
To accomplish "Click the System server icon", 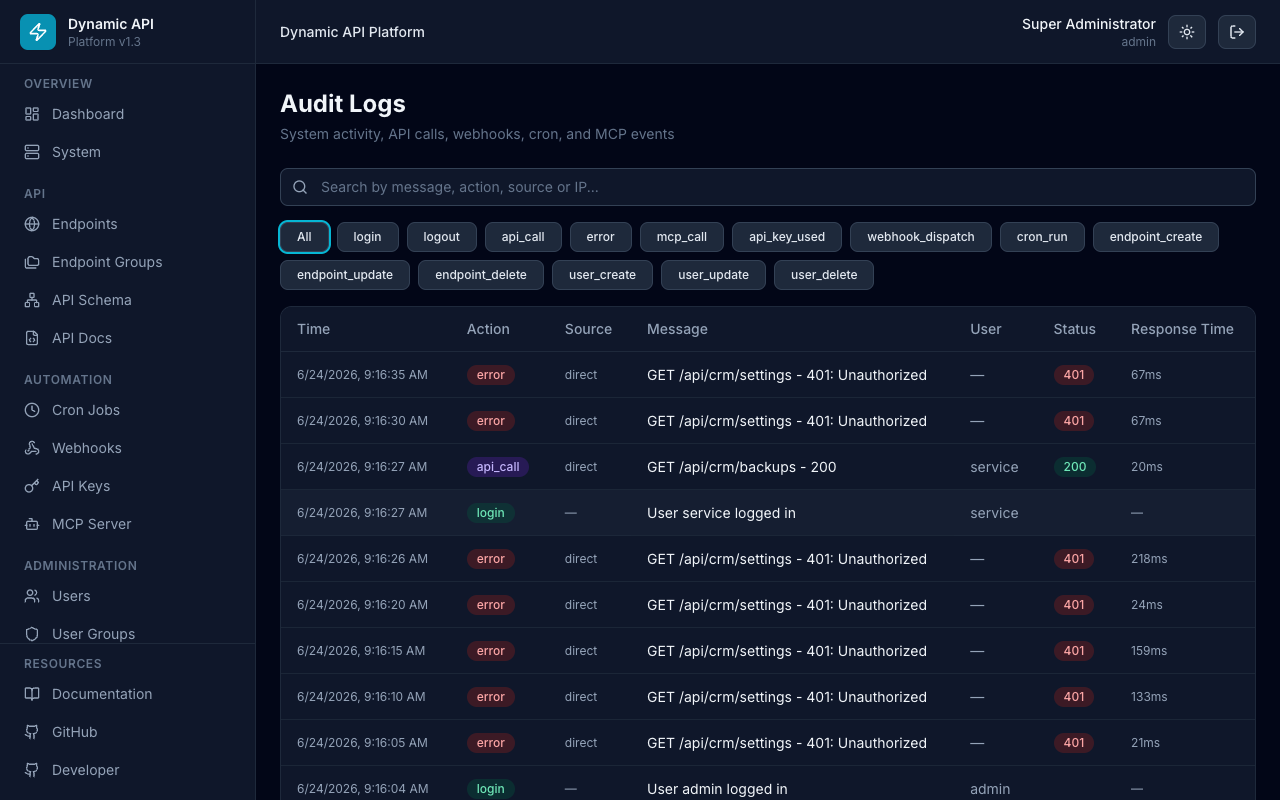I will [x=32, y=152].
